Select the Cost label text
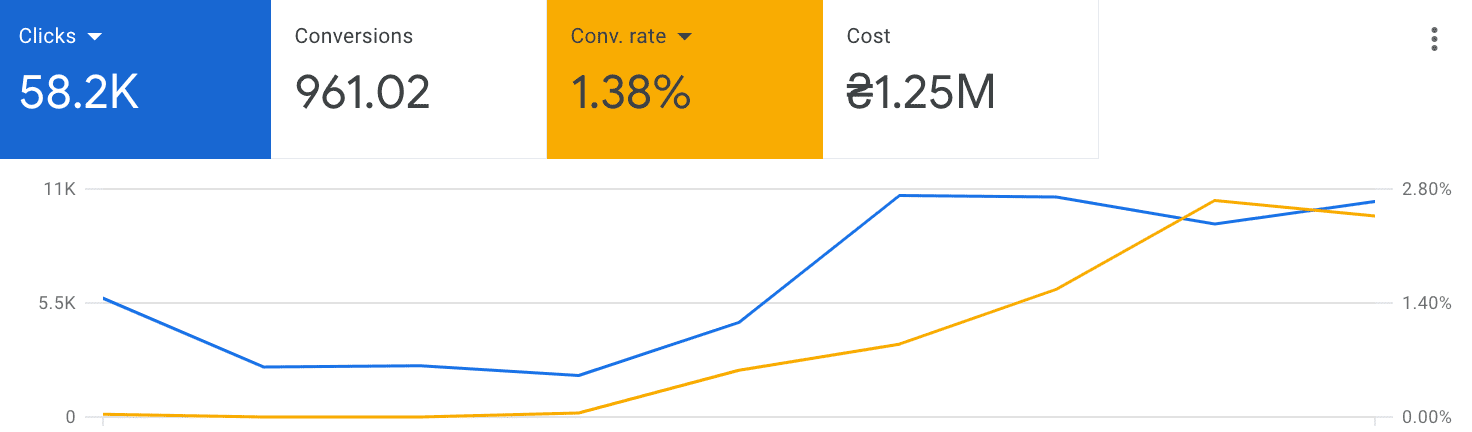The height and width of the screenshot is (432, 1472). point(868,36)
